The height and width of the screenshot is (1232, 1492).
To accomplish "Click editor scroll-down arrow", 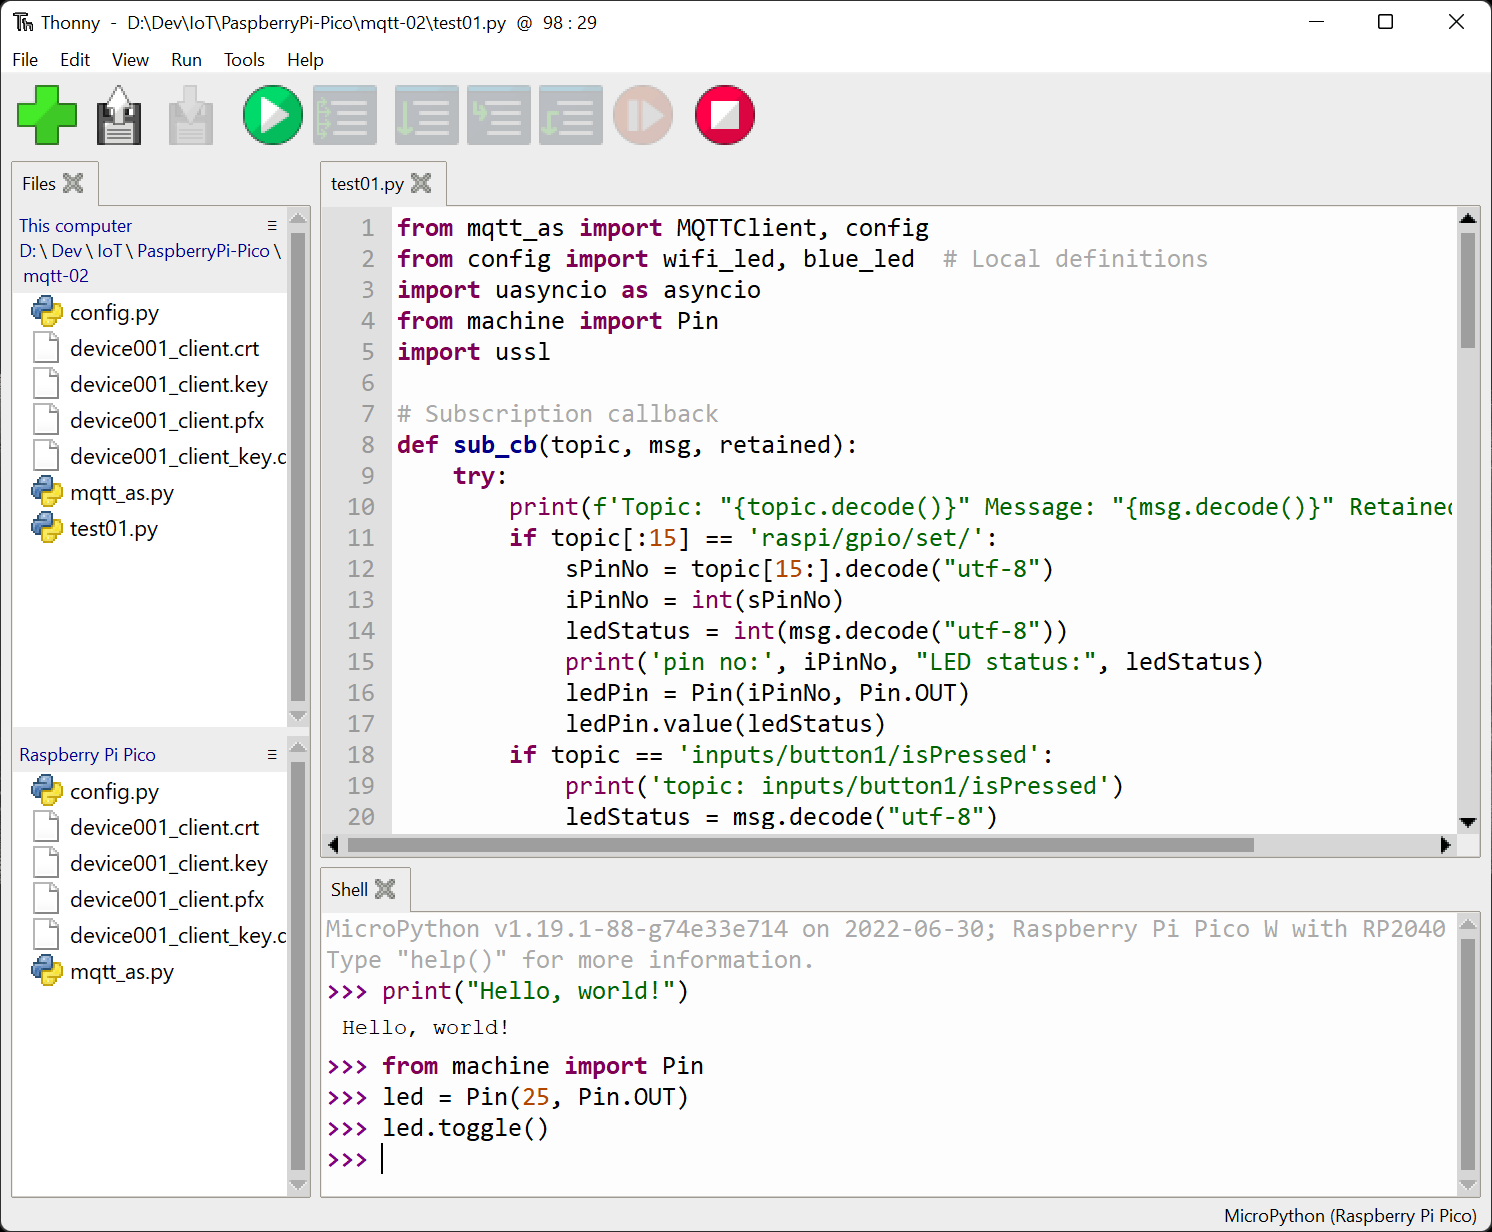I will coord(1468,822).
